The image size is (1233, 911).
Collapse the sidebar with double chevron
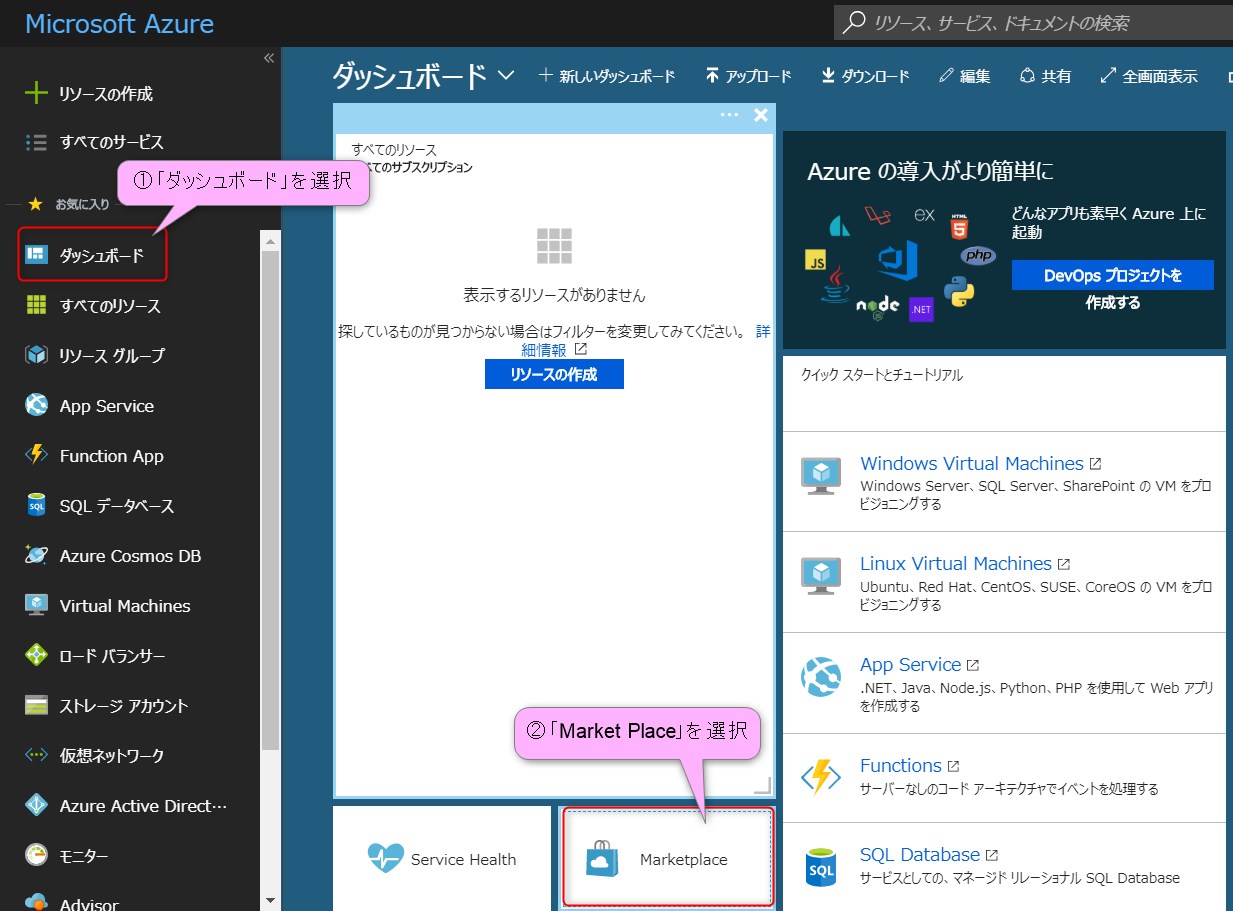click(268, 58)
